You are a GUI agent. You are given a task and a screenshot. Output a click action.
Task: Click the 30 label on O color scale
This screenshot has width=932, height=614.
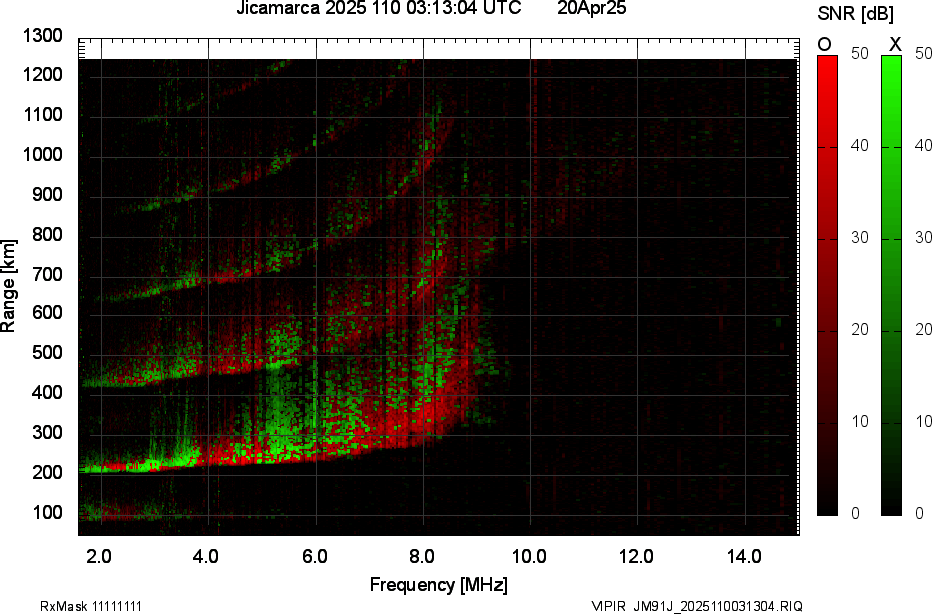click(859, 238)
